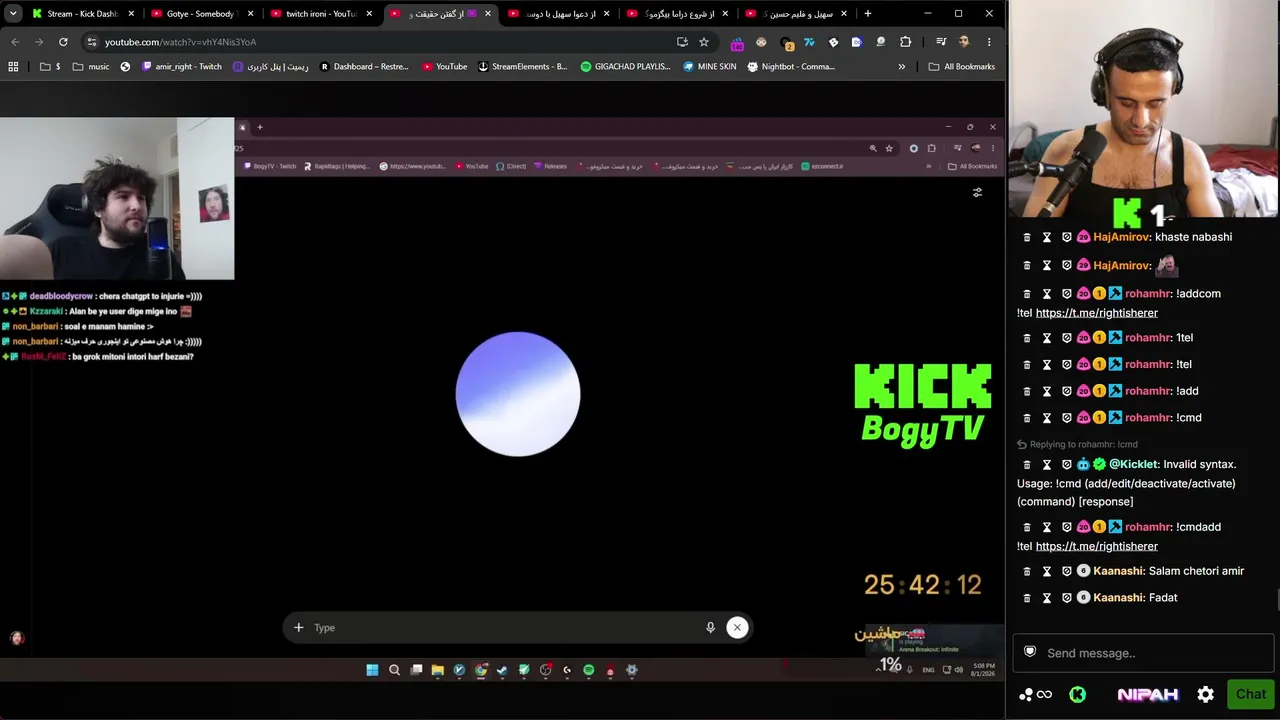This screenshot has height=720, width=1280.
Task: Open the $ bookmarks folder
Action: 49,67
